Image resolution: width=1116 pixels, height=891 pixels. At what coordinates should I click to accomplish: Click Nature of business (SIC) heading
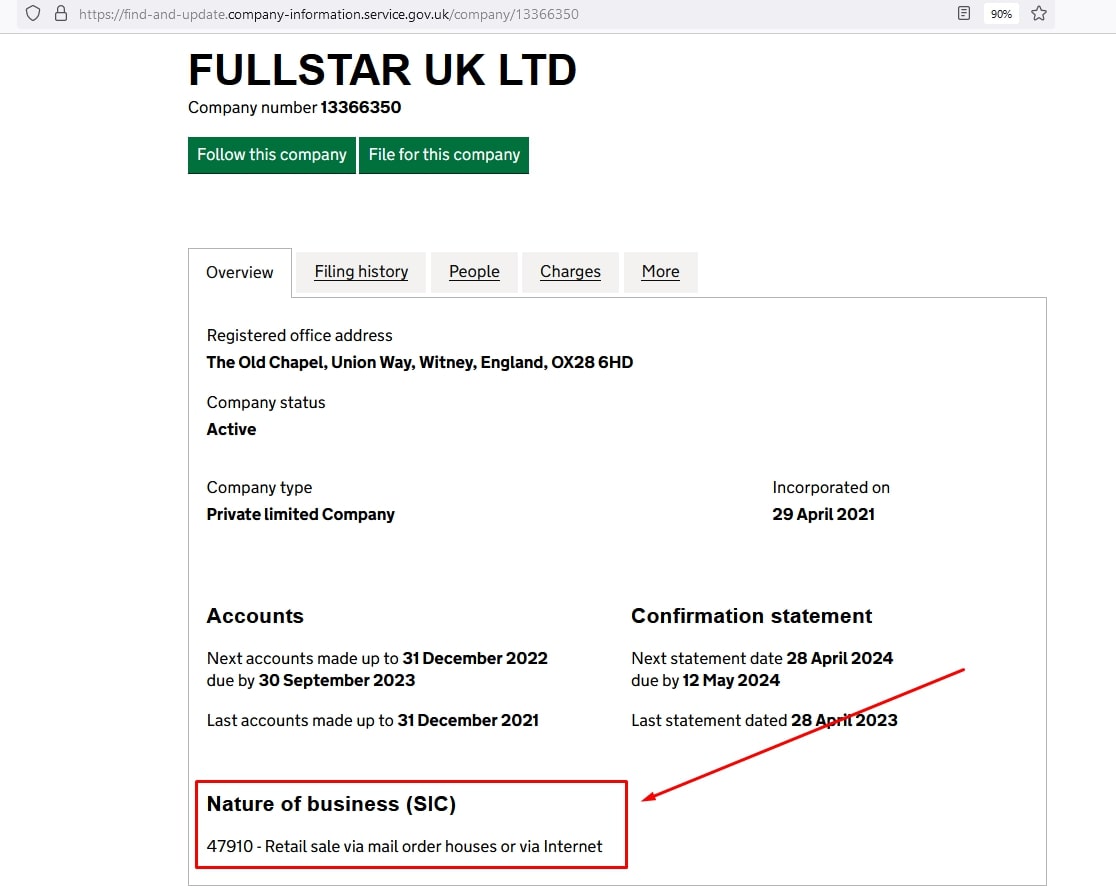(x=331, y=804)
